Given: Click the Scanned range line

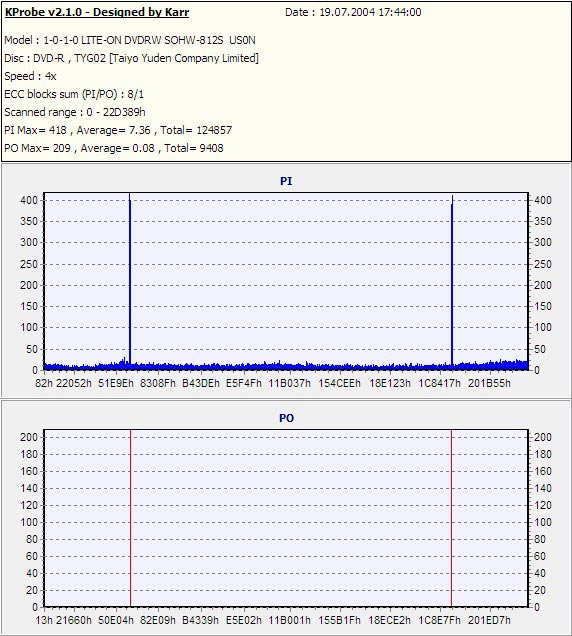Looking at the screenshot, I should tap(75, 112).
